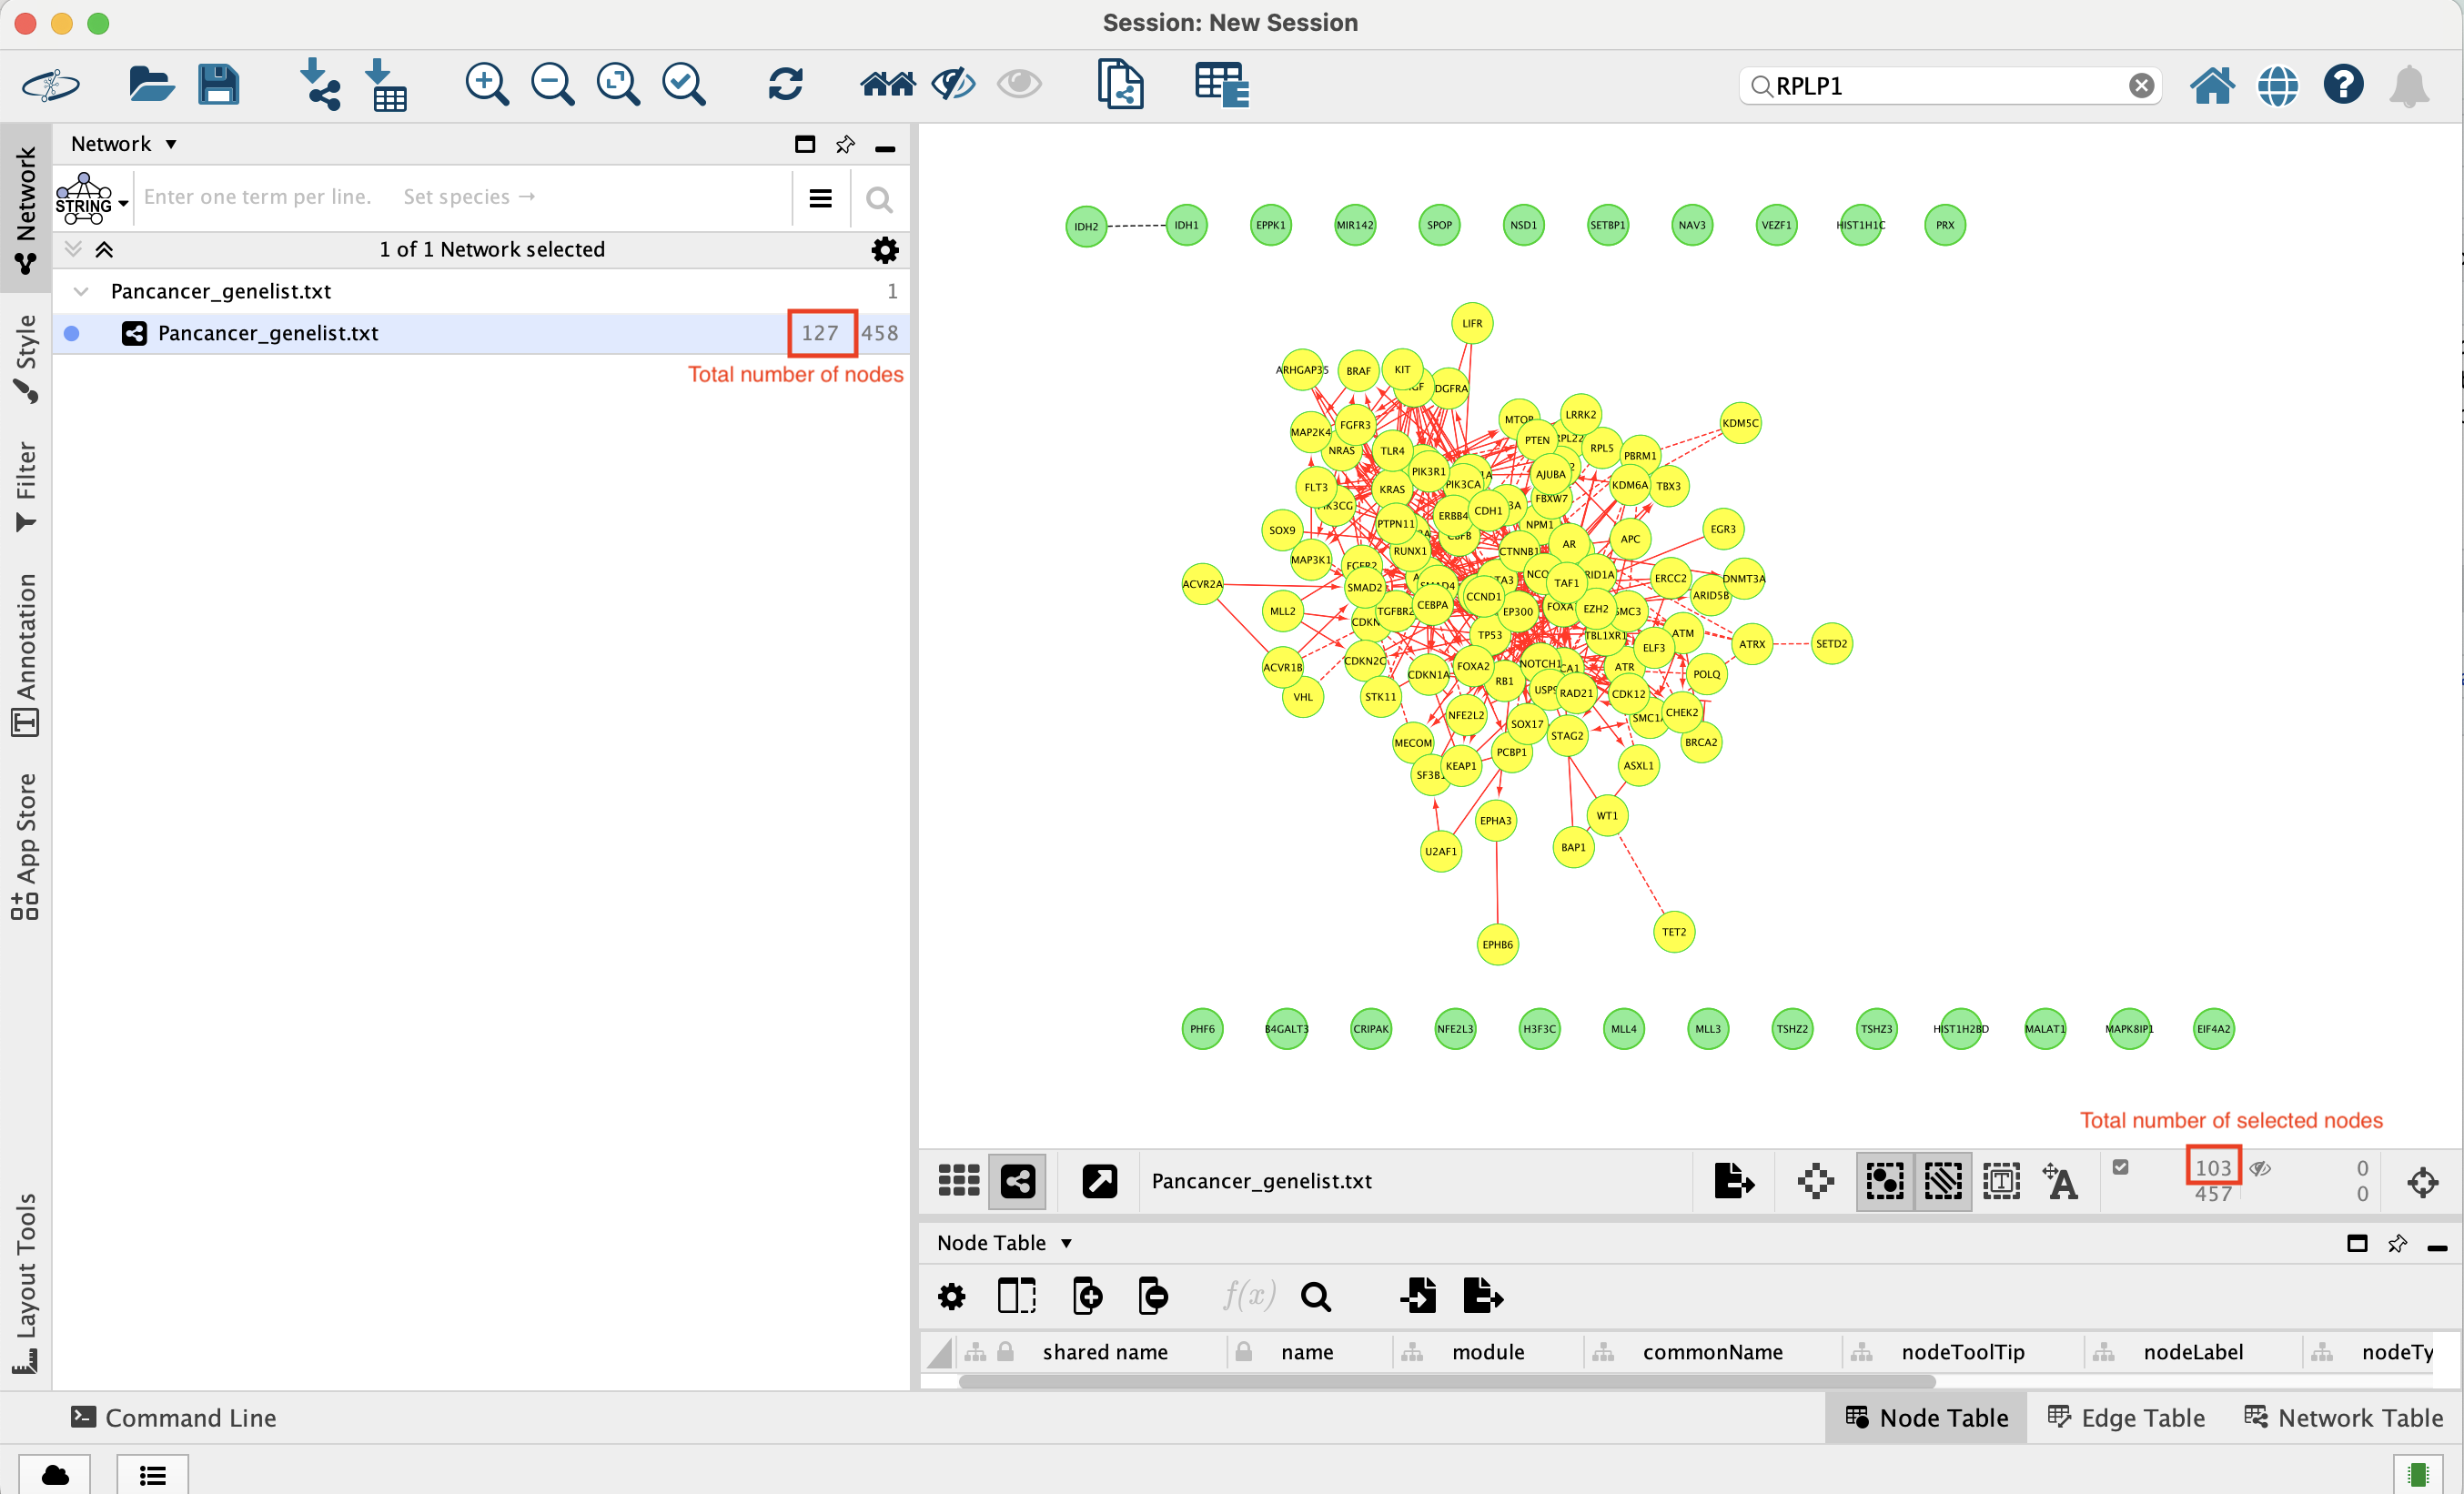Click the Enter one term per line field

[x=257, y=197]
